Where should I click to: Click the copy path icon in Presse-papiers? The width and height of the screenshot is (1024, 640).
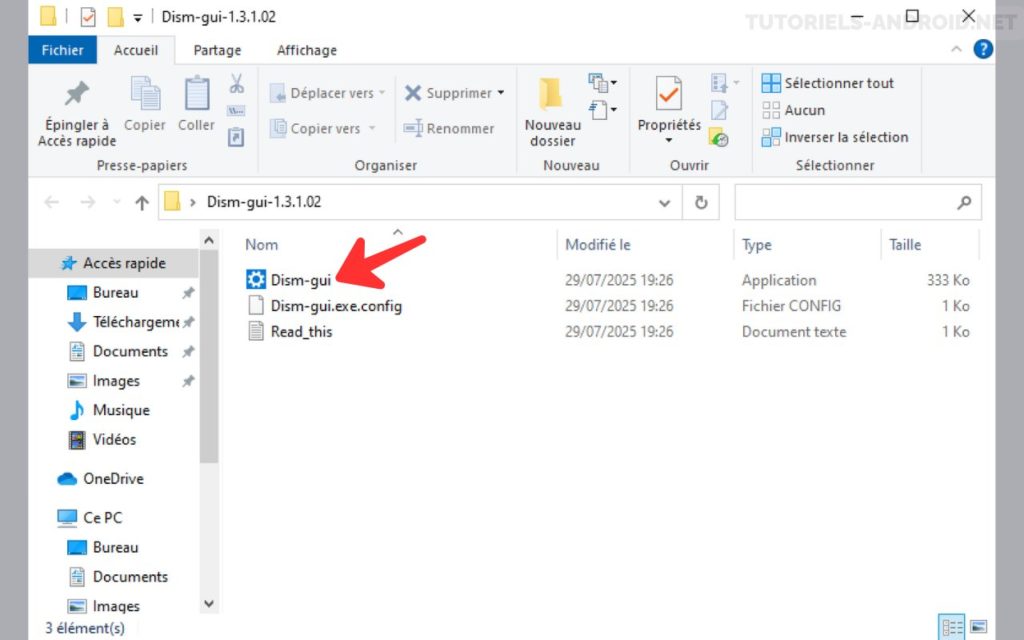coord(236,111)
